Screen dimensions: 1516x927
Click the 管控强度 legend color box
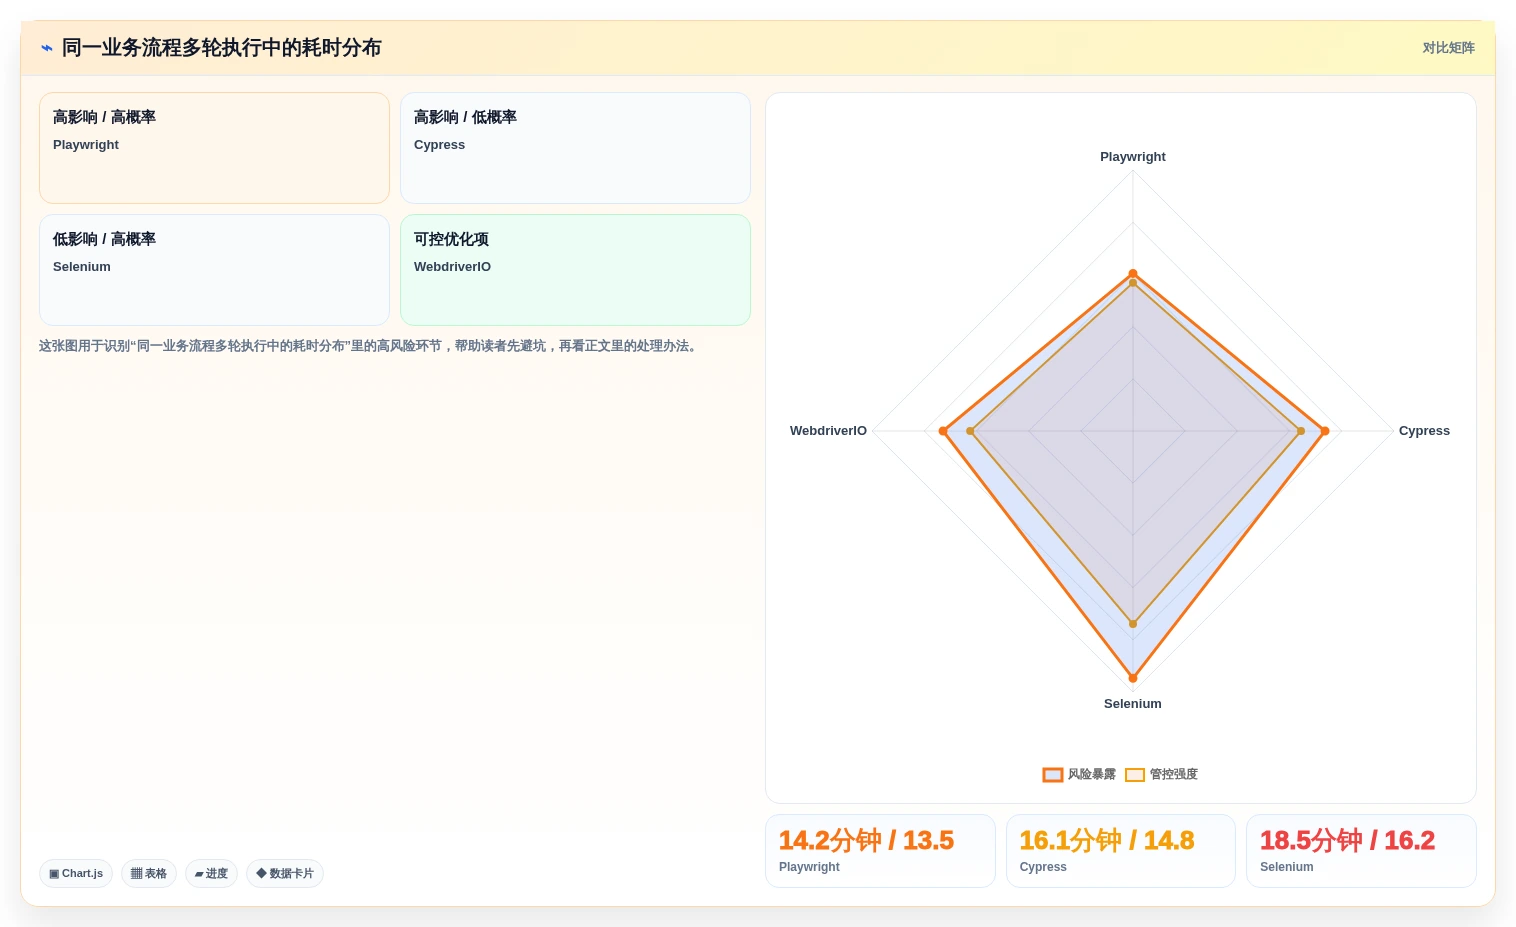click(1135, 775)
